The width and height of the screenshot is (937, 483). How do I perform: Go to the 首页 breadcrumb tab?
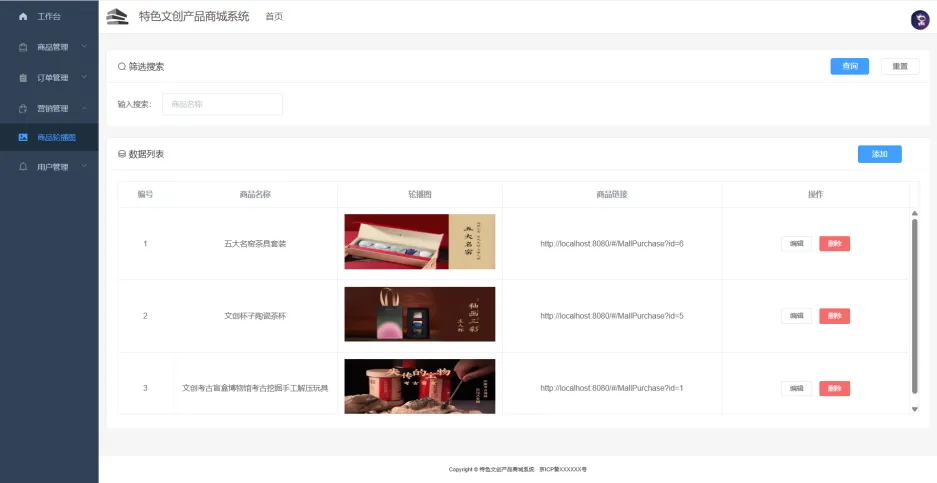[x=273, y=17]
